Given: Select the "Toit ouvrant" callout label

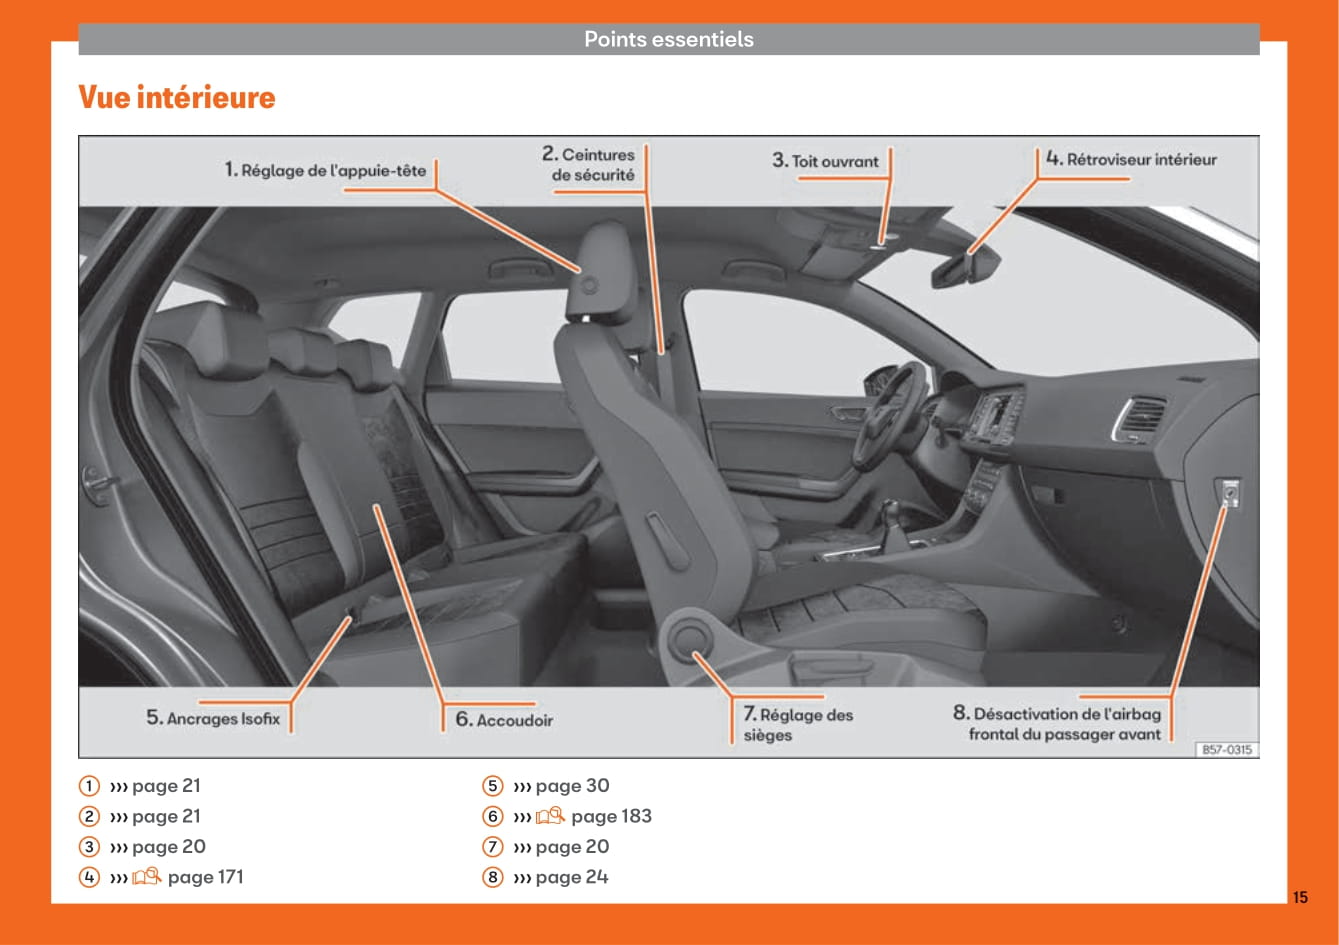Looking at the screenshot, I should 825,161.
